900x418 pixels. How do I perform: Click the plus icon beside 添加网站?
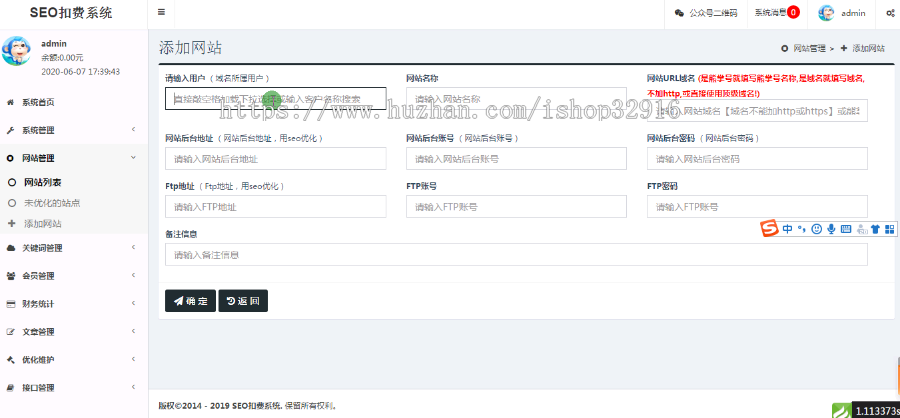(11, 224)
